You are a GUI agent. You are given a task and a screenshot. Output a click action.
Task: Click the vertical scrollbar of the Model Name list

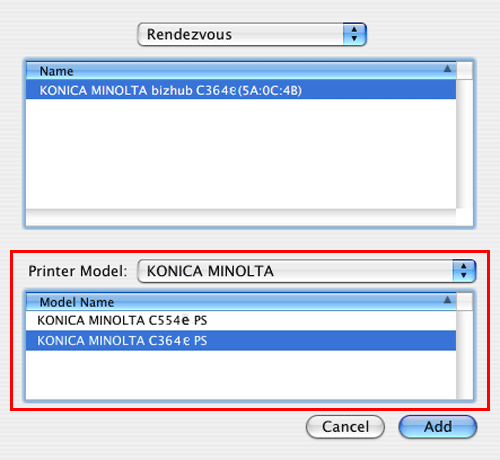(464, 355)
